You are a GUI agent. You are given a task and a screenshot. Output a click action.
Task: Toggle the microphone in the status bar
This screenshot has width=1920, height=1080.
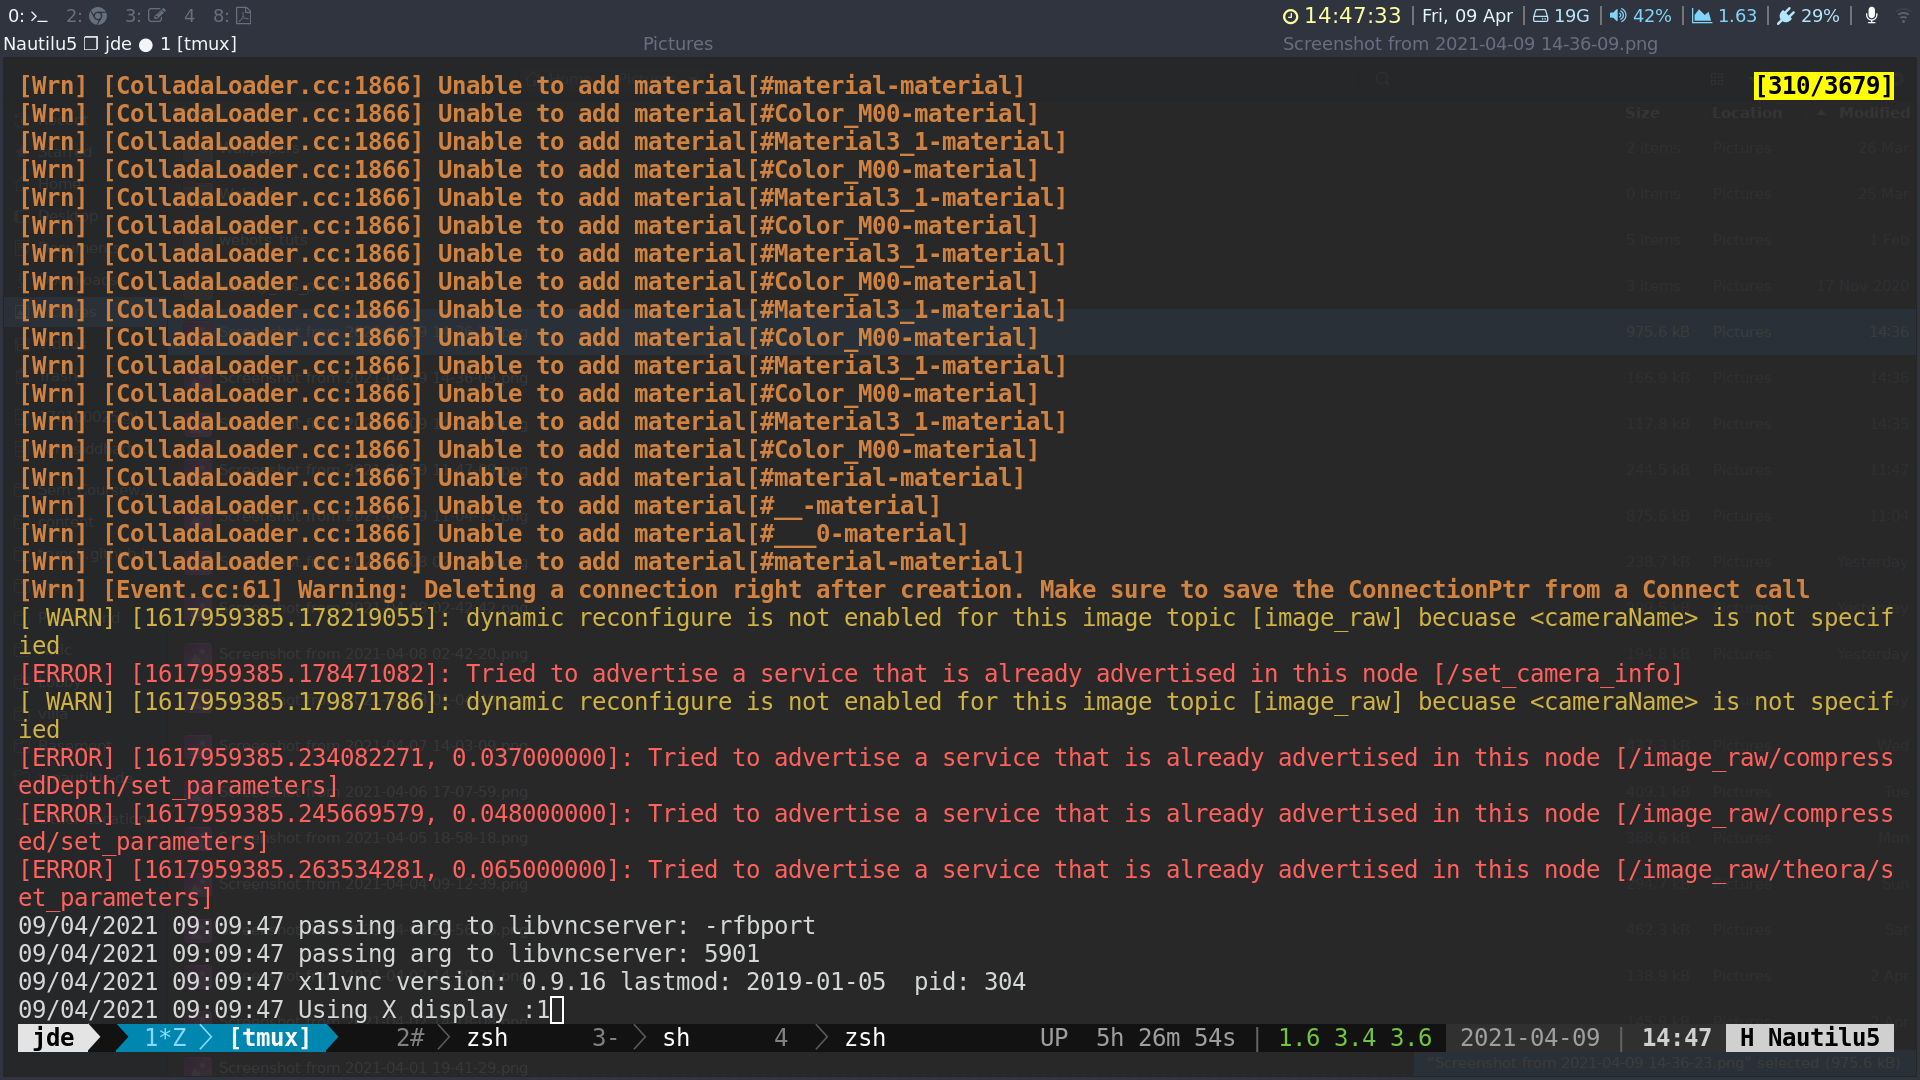[x=1871, y=16]
